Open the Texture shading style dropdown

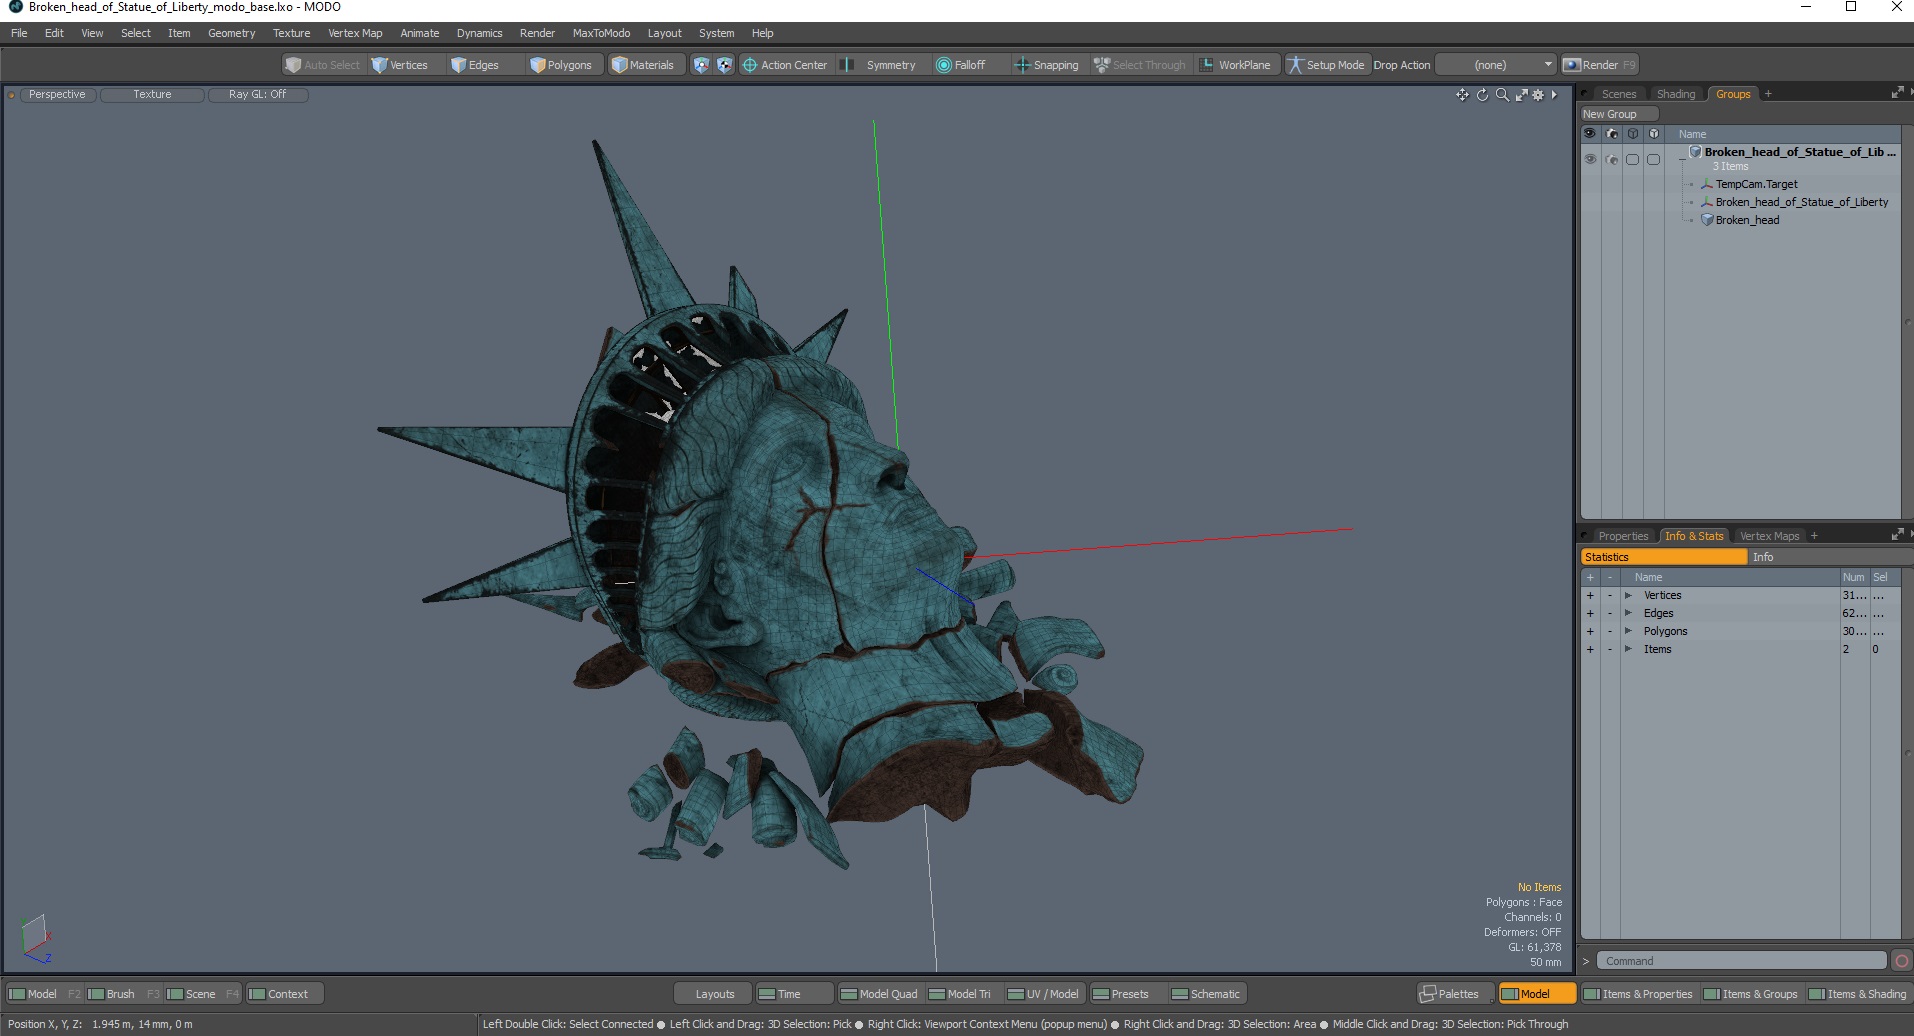(152, 94)
